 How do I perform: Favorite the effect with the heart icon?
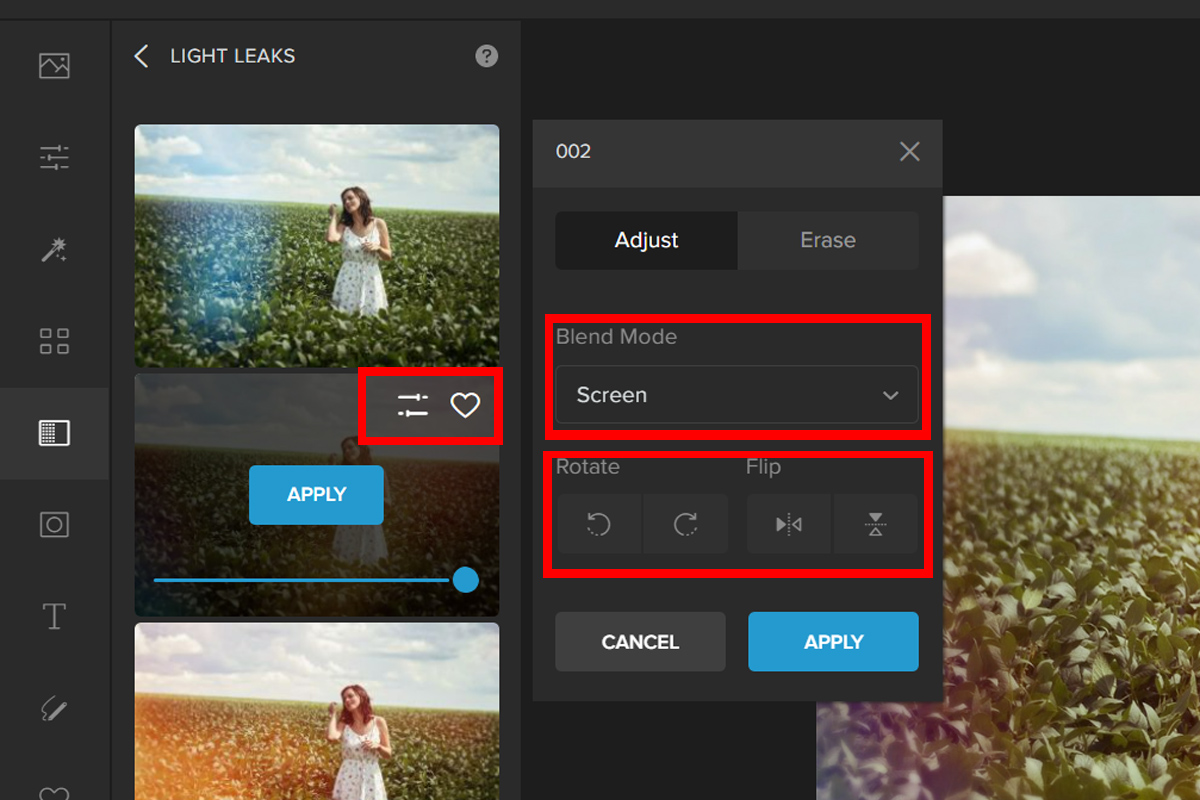pos(465,405)
